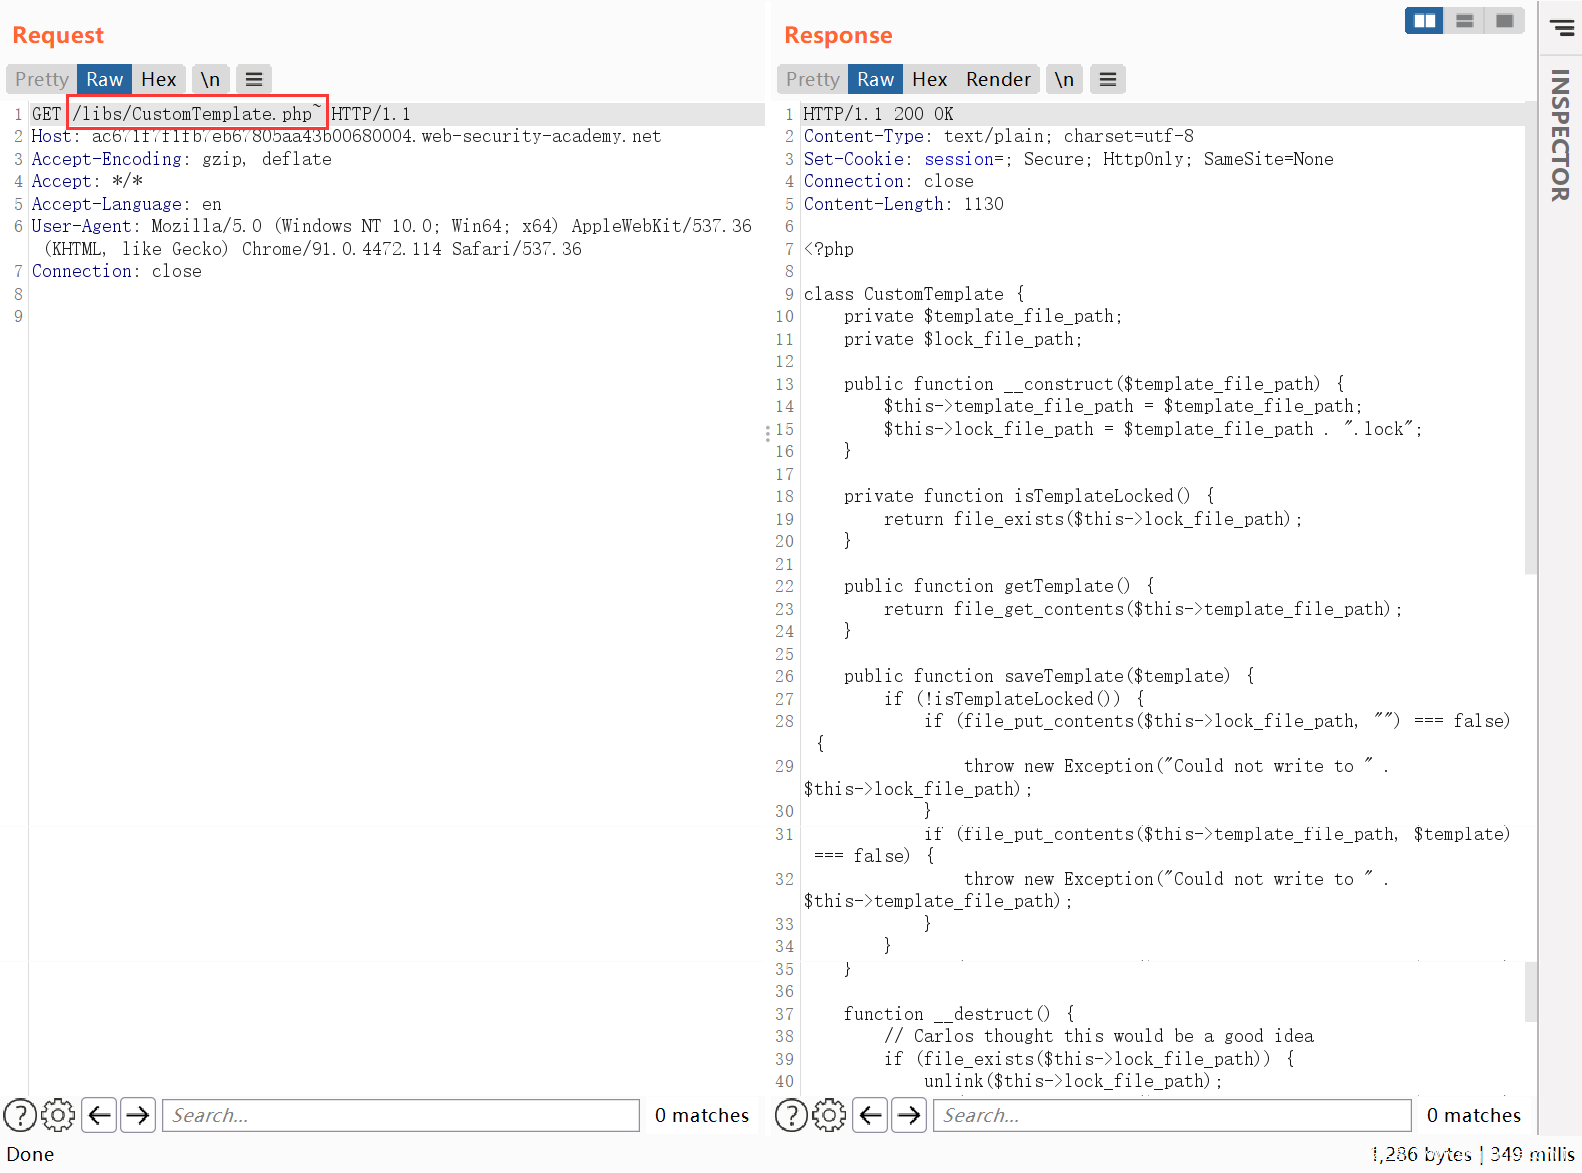The image size is (1582, 1173).
Task: Open the Response panel options menu
Action: (1108, 79)
